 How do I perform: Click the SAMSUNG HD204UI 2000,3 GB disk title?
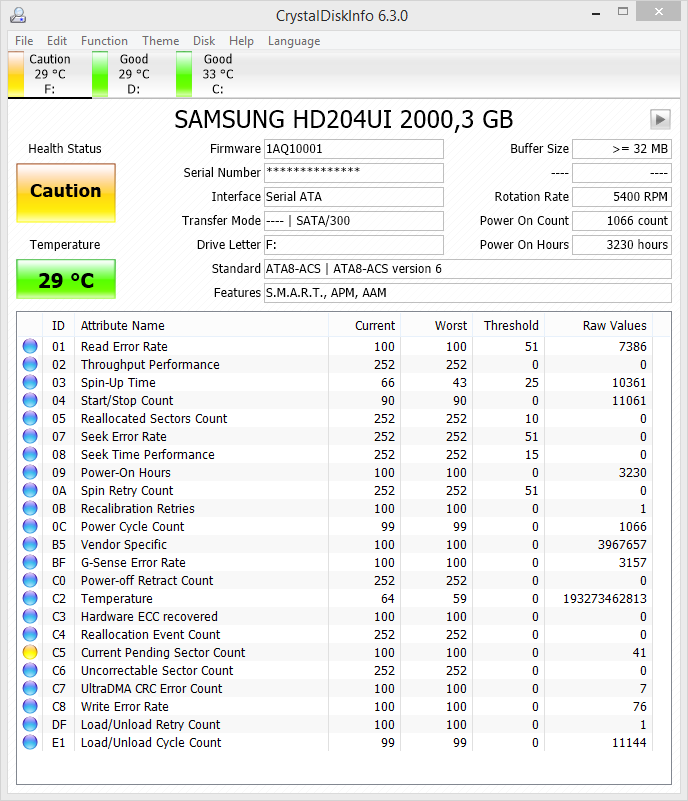343,120
